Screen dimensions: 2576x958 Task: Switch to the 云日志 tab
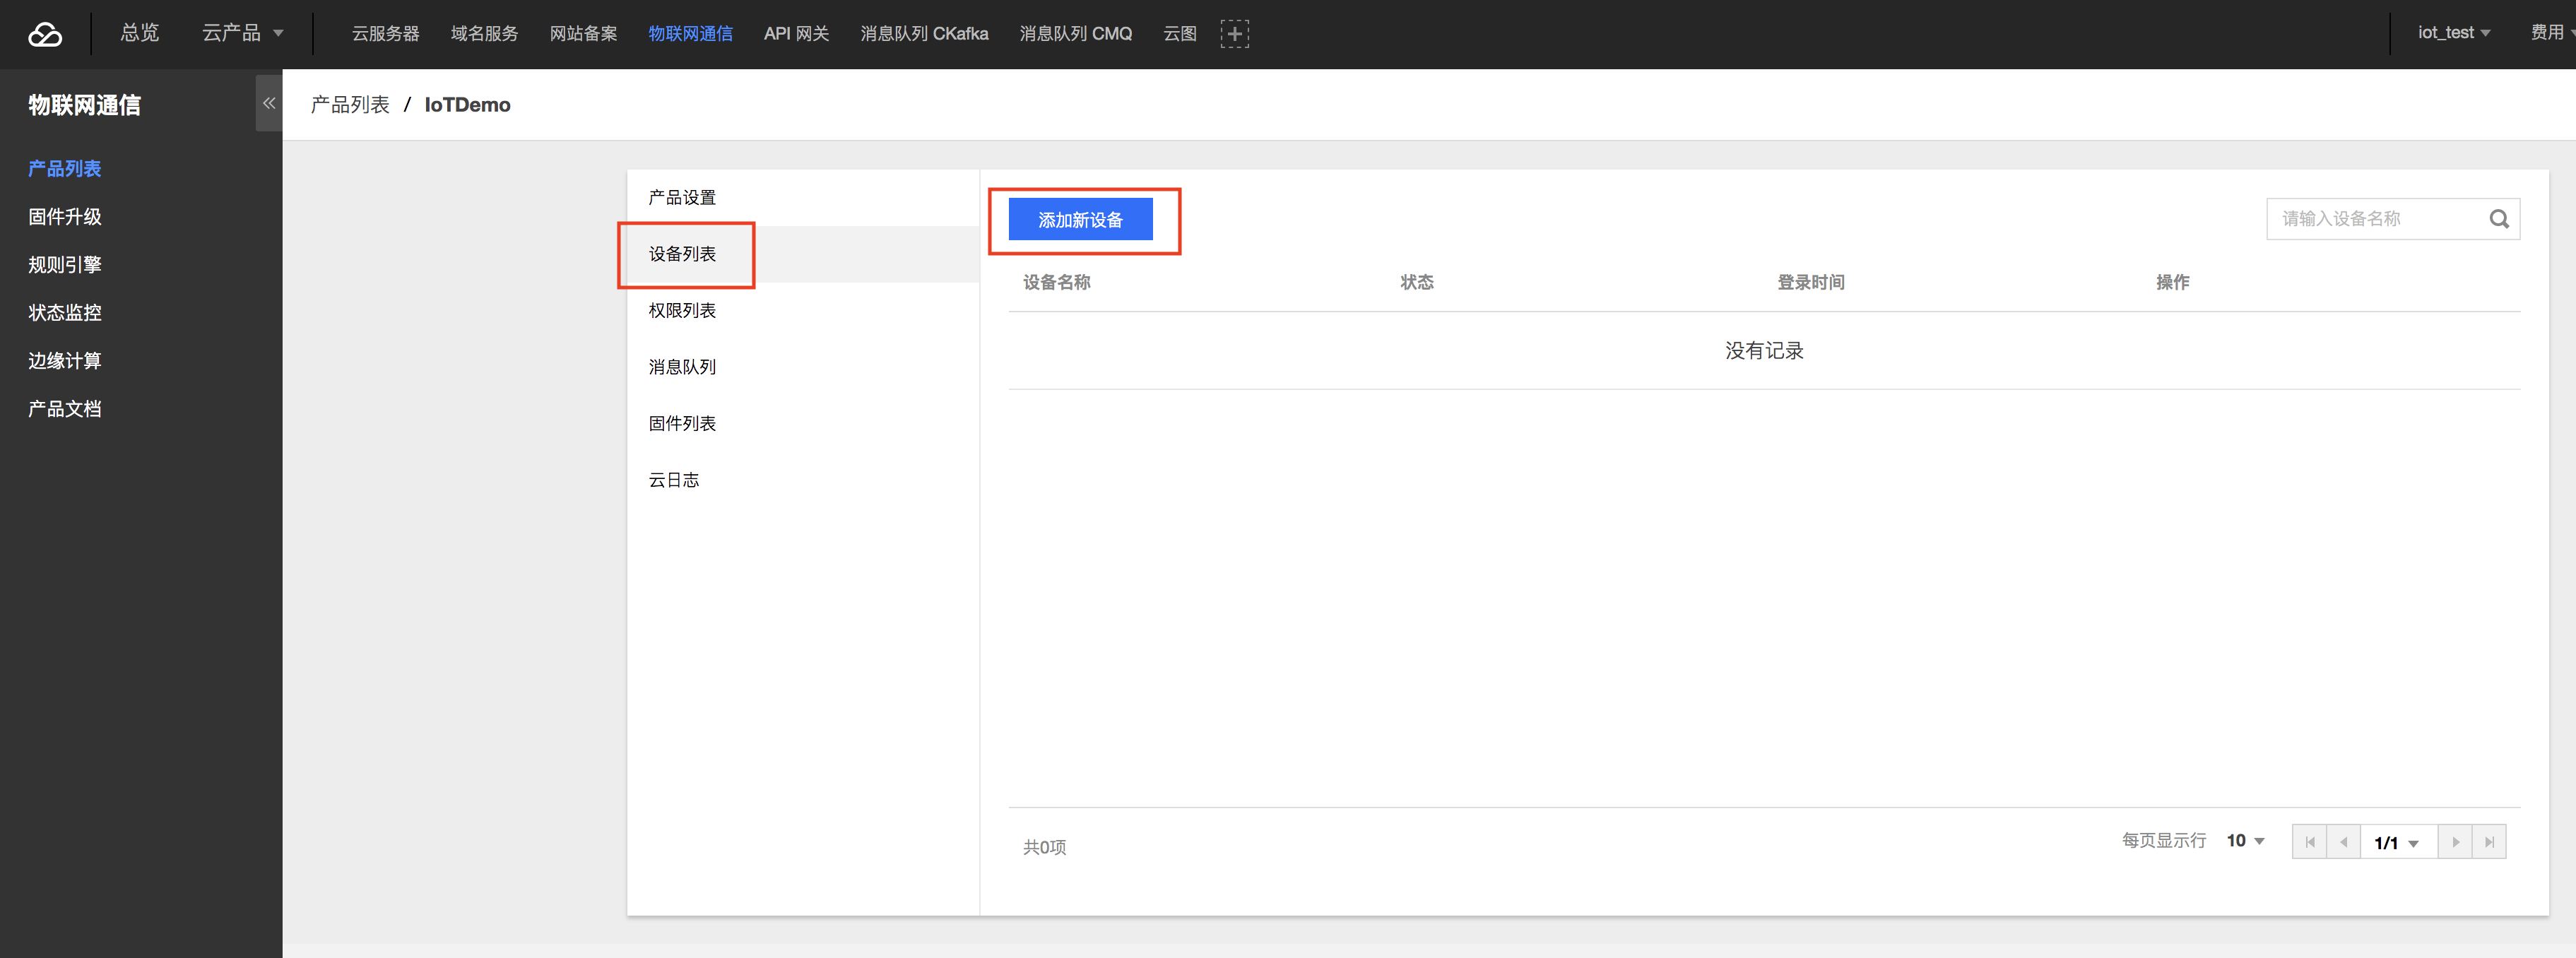click(x=803, y=480)
